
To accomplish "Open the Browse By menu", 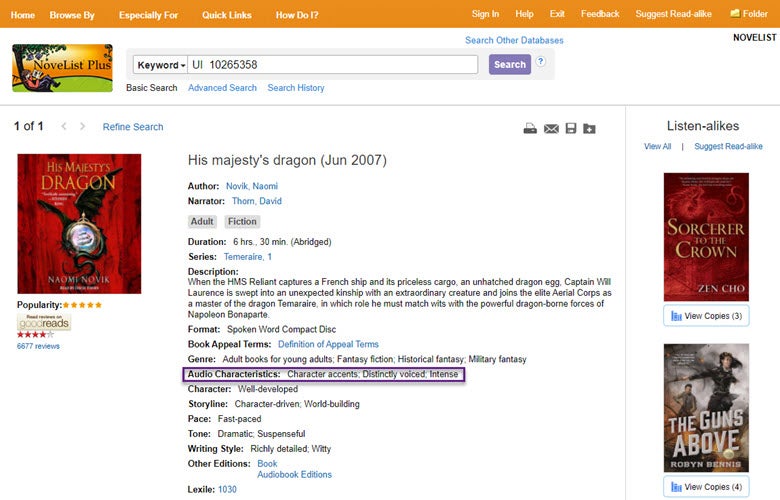I will coord(72,14).
